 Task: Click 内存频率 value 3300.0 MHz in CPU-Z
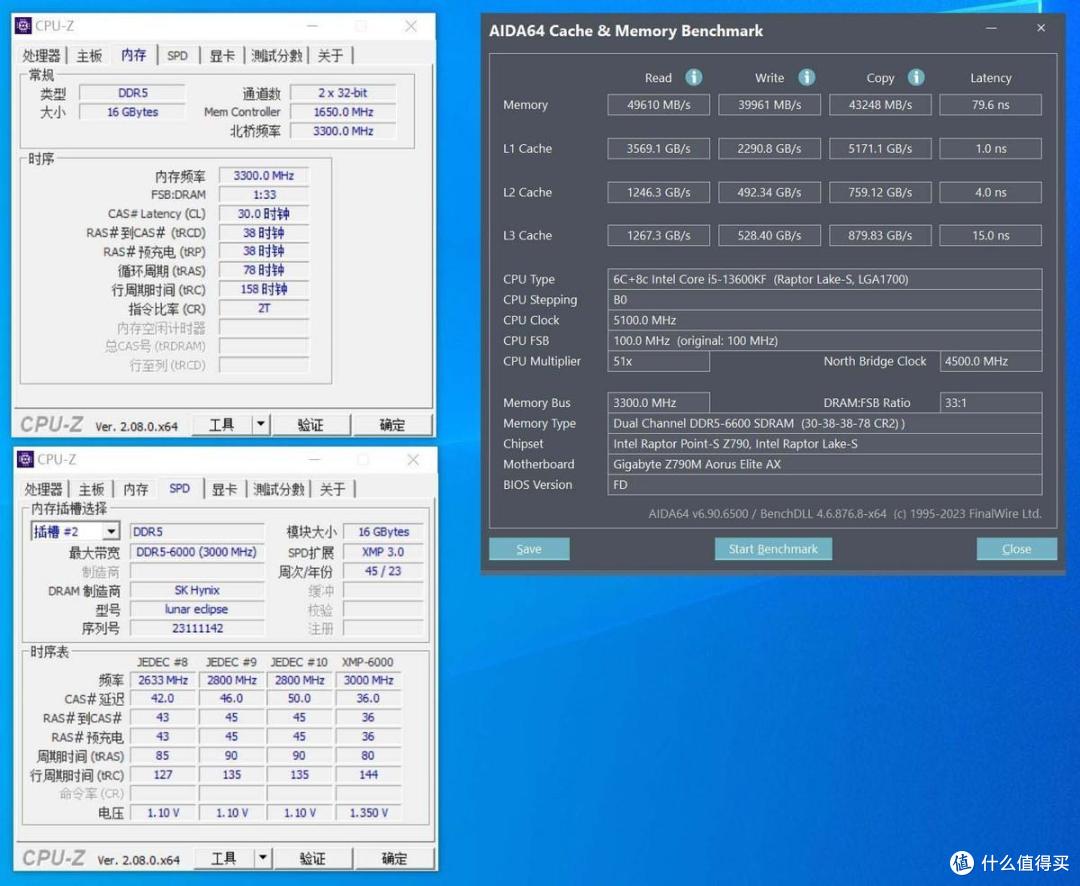(x=264, y=176)
